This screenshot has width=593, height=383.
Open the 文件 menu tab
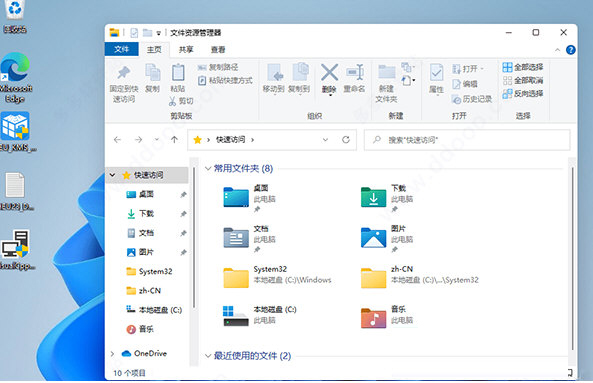(121, 49)
